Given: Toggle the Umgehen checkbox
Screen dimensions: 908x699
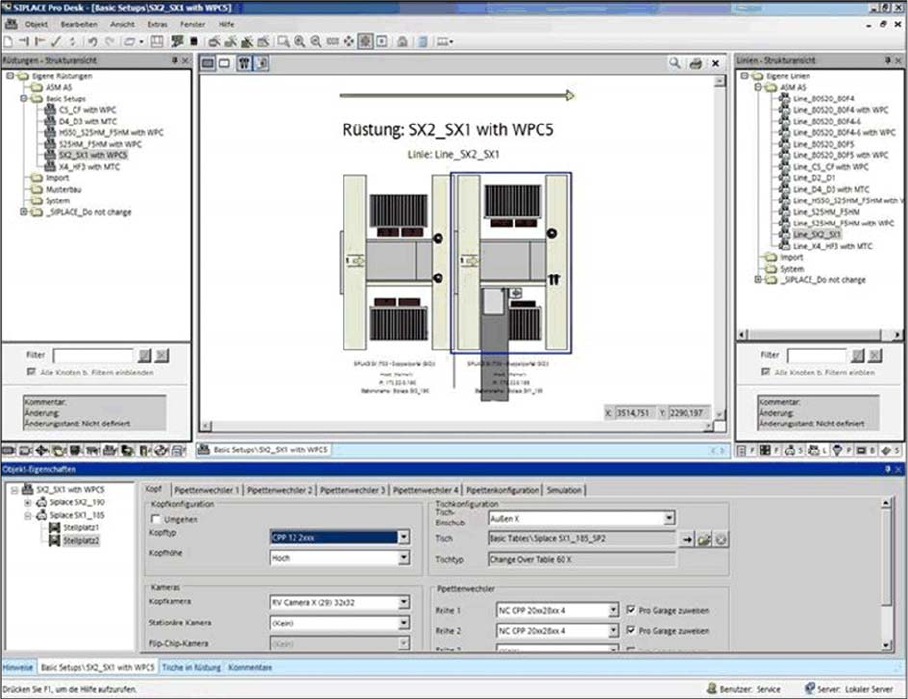Looking at the screenshot, I should click(x=156, y=519).
